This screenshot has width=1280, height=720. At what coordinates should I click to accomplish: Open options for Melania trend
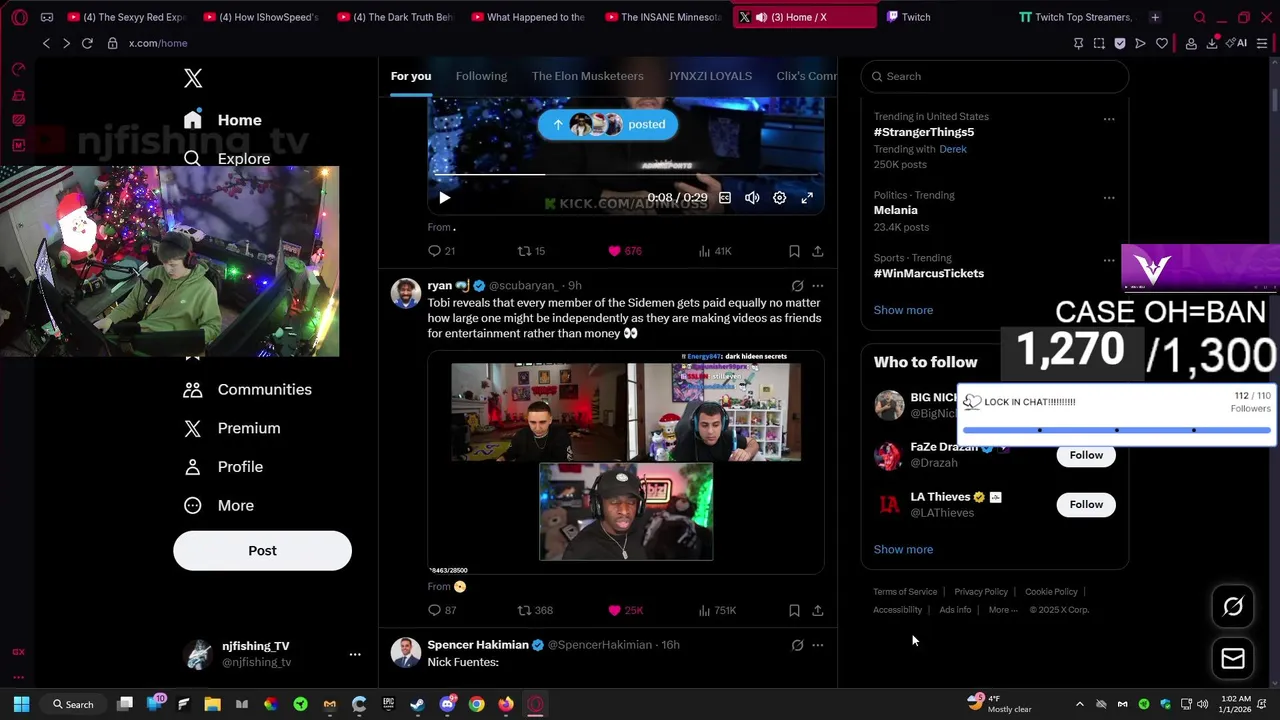[1109, 198]
